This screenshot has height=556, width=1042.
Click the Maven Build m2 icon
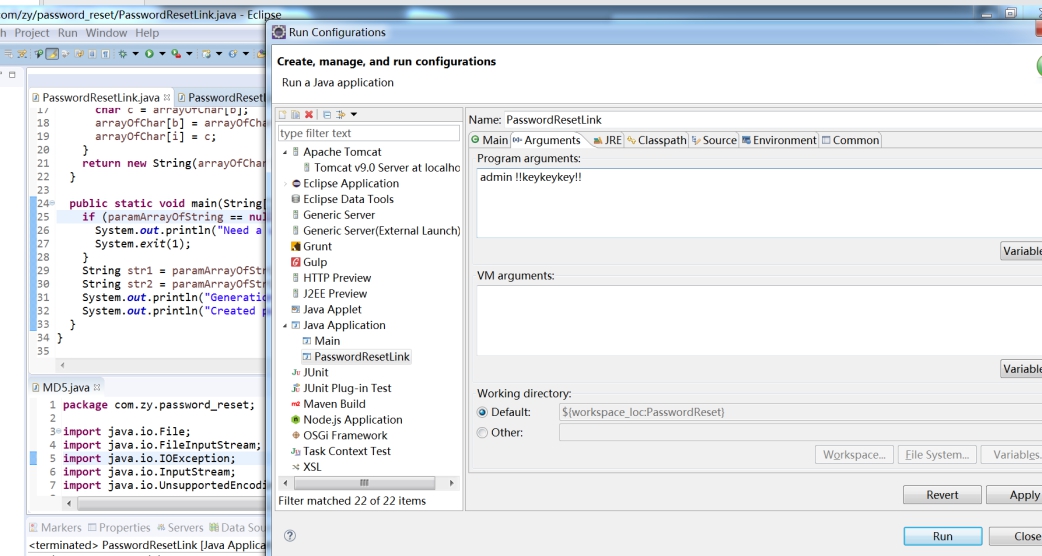coord(296,404)
